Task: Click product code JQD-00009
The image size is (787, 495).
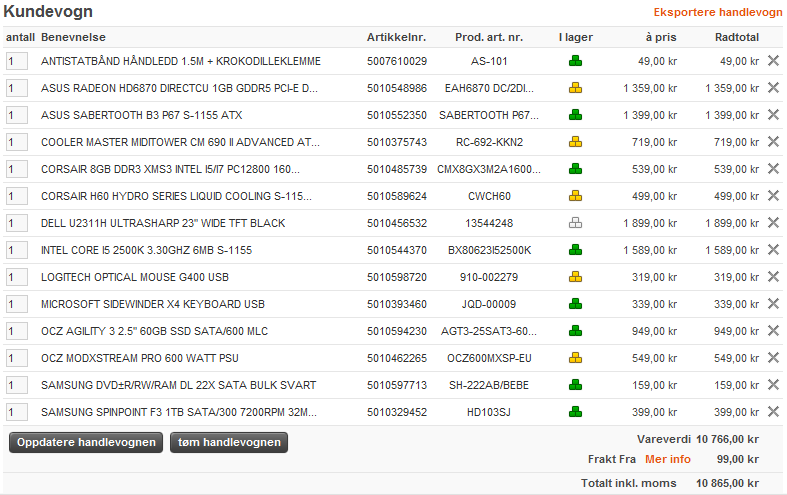Action: point(489,304)
